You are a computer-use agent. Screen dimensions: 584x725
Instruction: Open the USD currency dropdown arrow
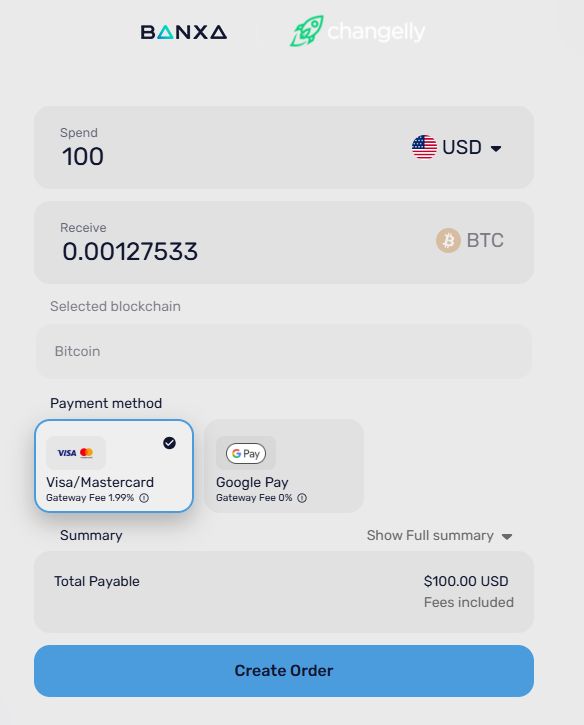tap(496, 148)
